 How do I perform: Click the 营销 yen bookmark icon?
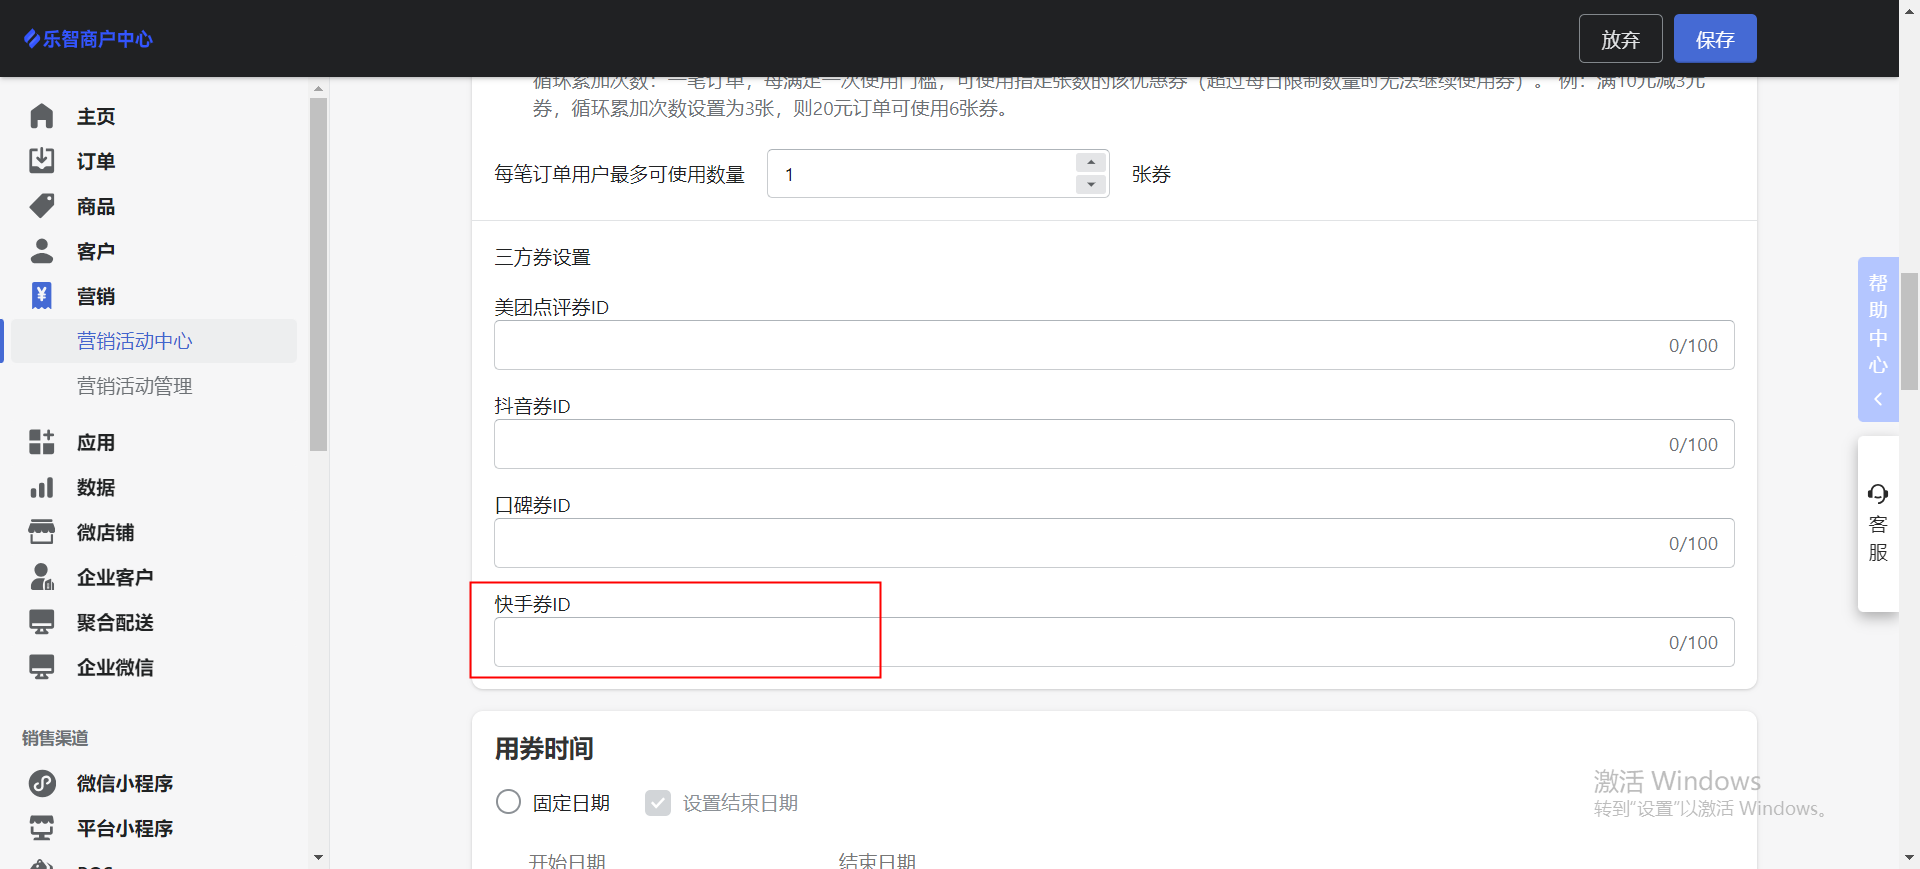(x=41, y=296)
